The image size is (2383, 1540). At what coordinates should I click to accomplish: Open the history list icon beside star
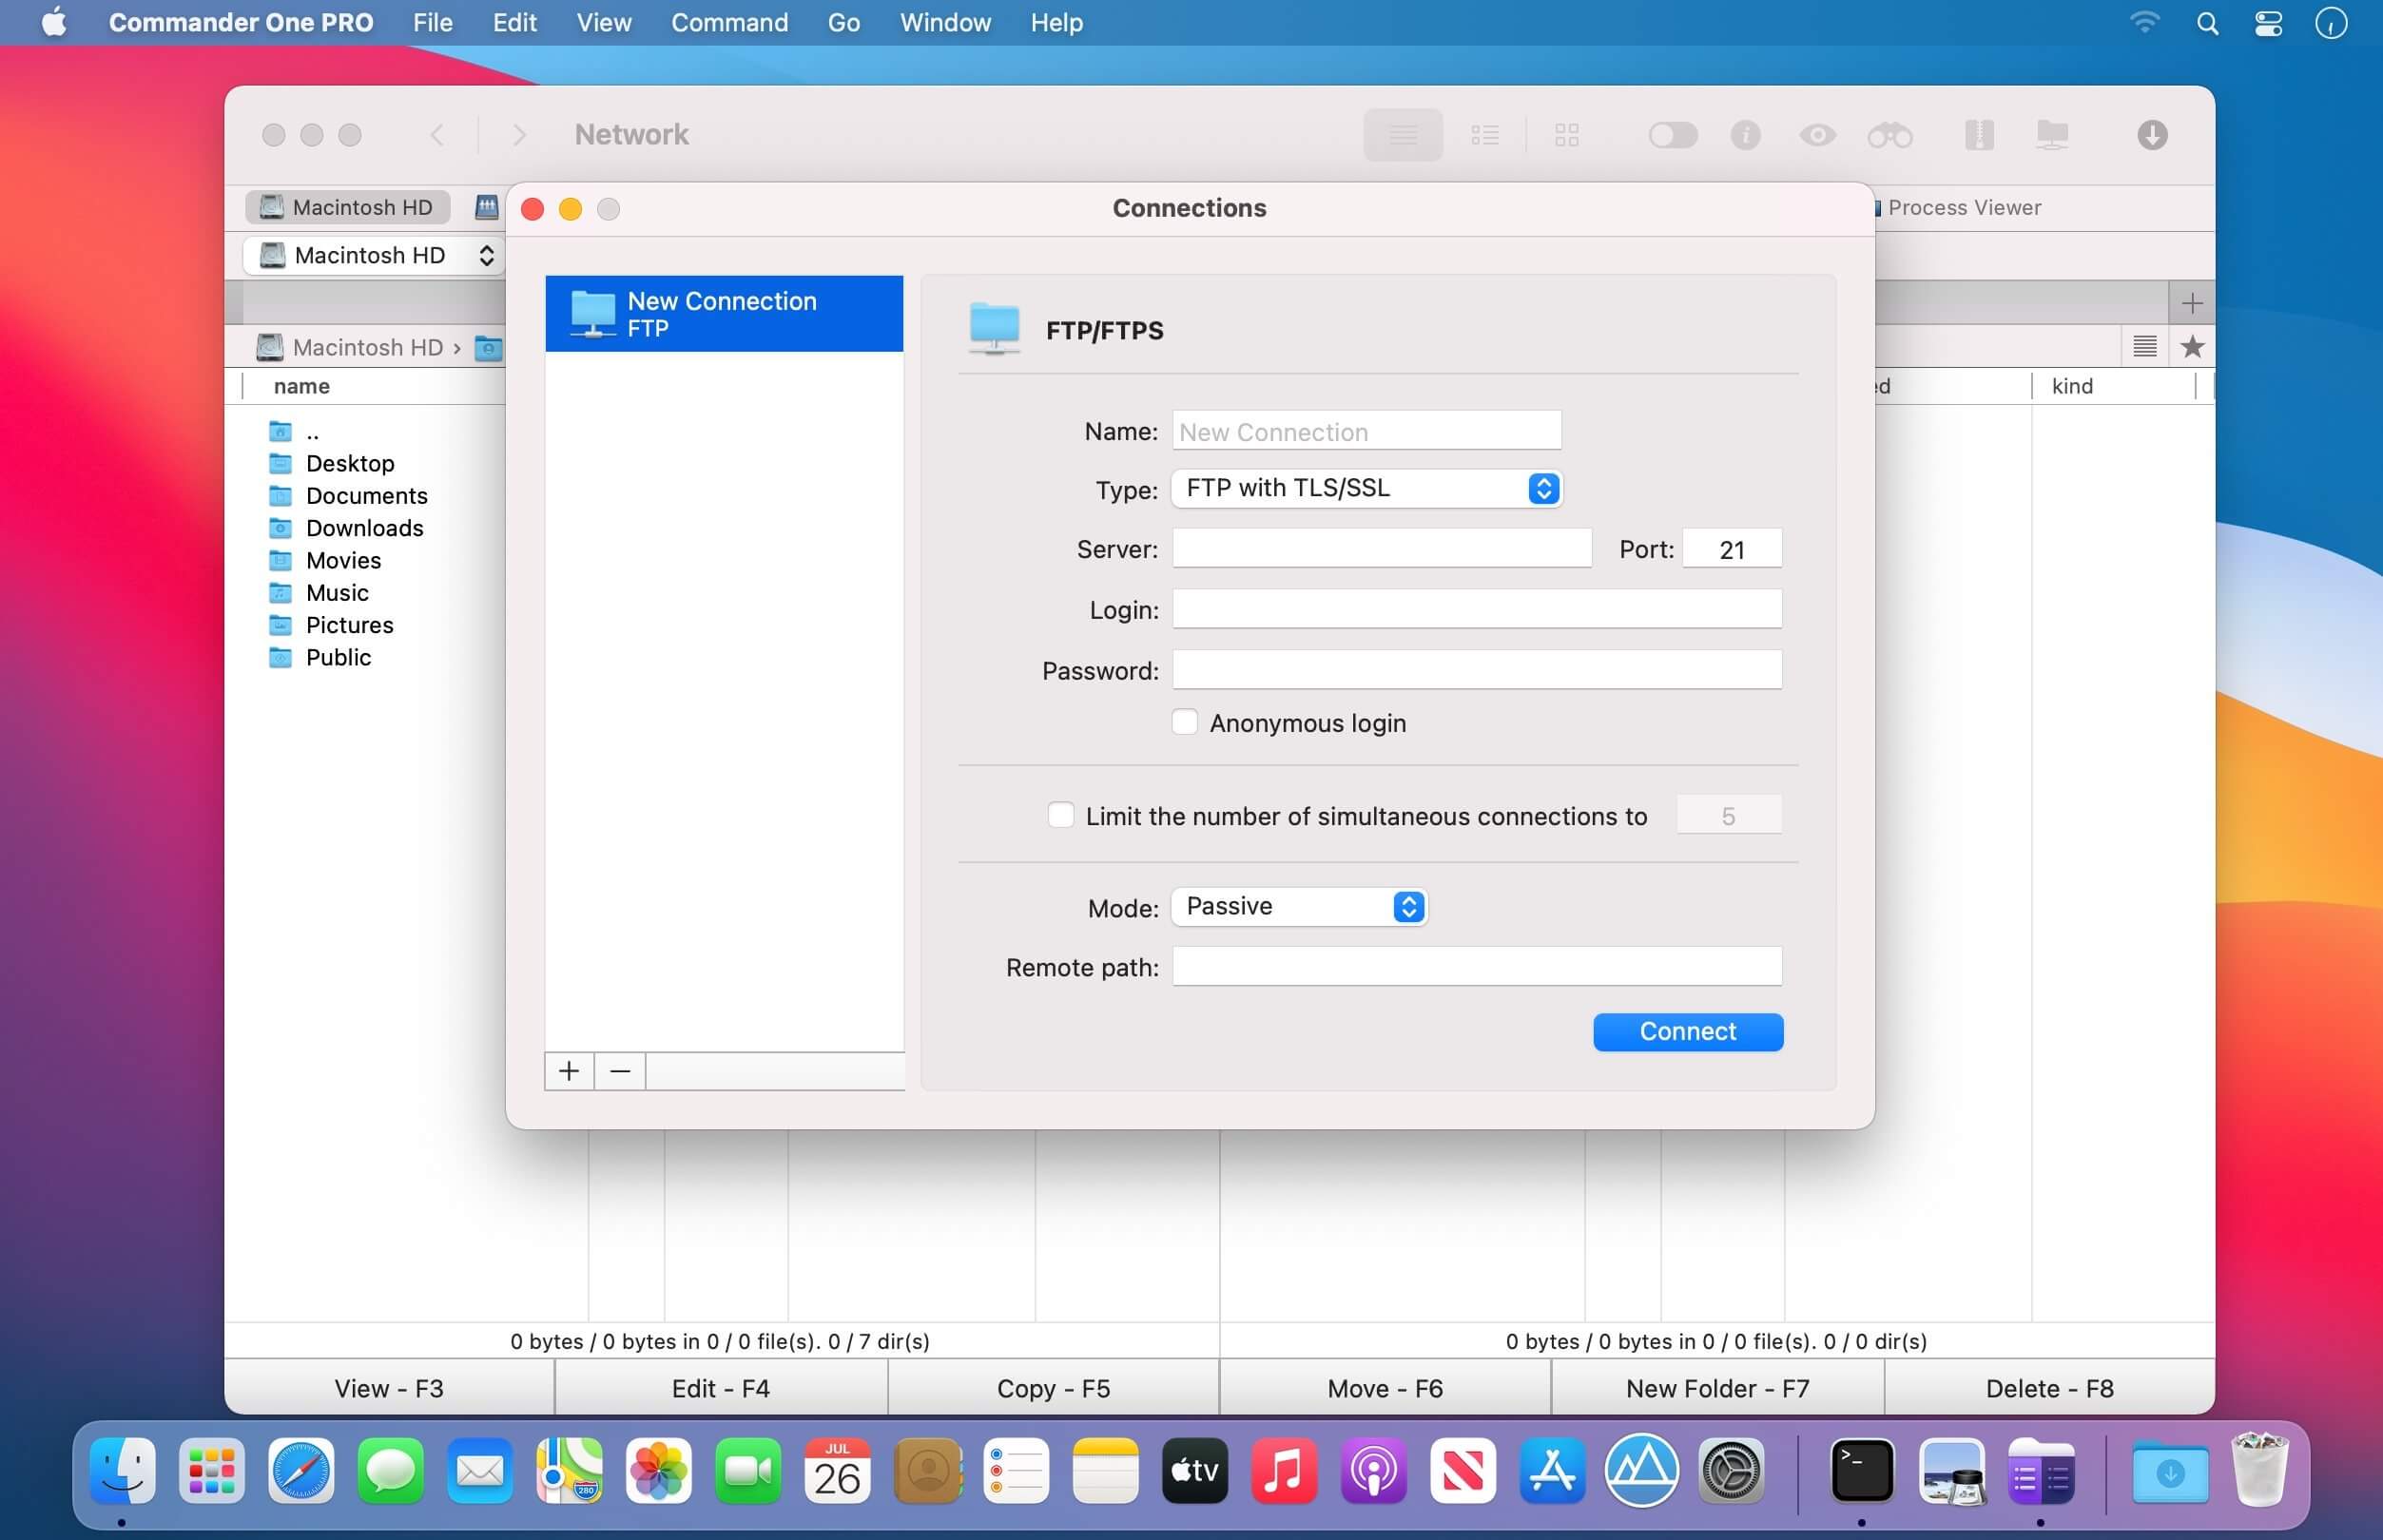coord(2144,347)
